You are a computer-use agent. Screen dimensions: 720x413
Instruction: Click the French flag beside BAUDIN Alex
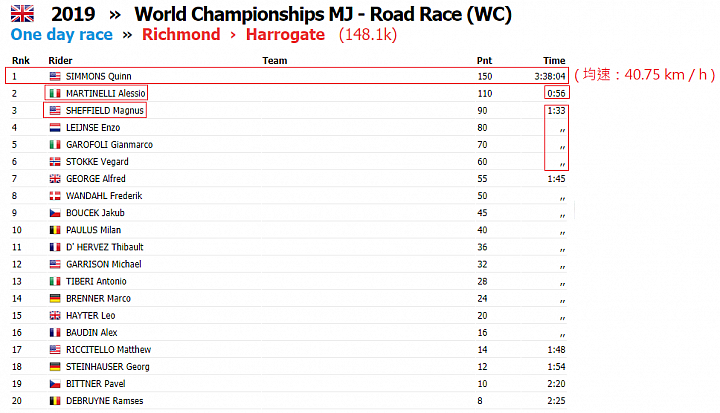55,332
